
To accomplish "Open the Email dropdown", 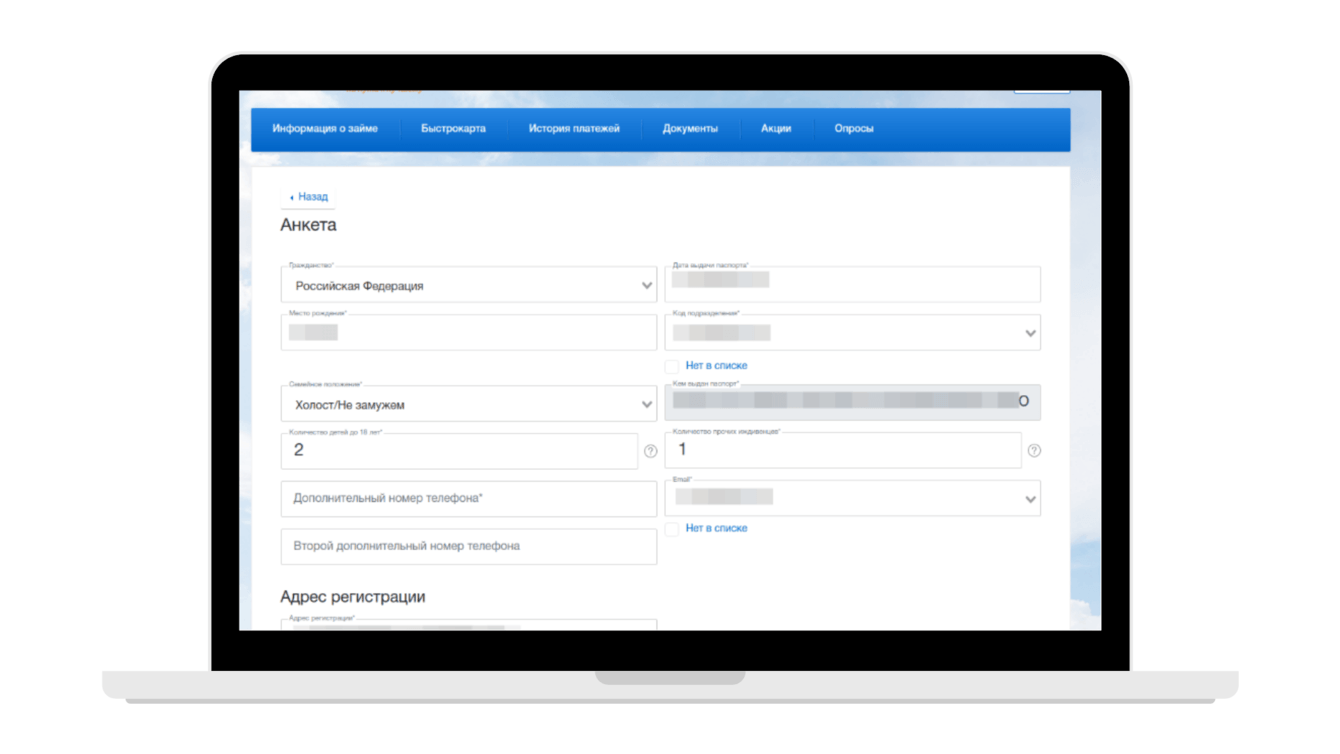I will click(852, 498).
